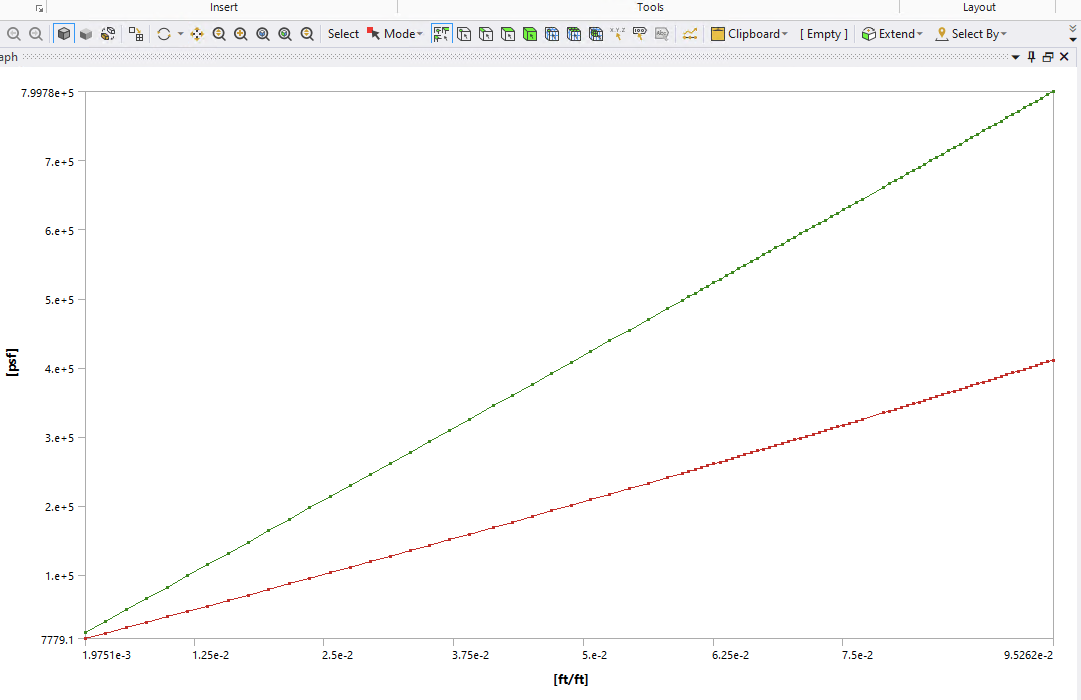Enable Face selection filter
Image resolution: width=1081 pixels, height=700 pixels.
(508, 34)
